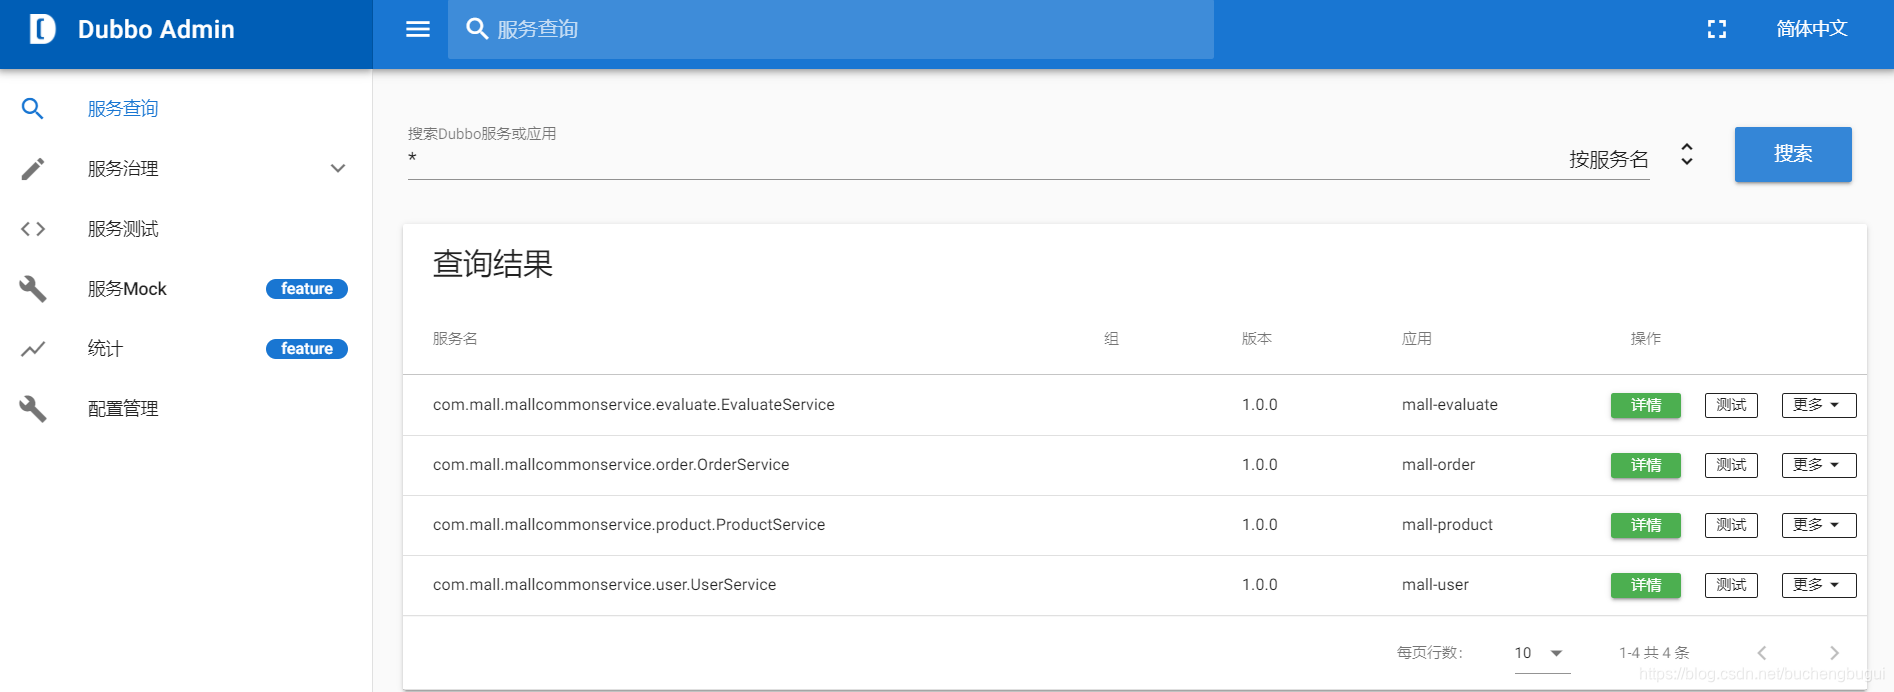Click the 组 column header
The image size is (1894, 692).
coord(1111,339)
